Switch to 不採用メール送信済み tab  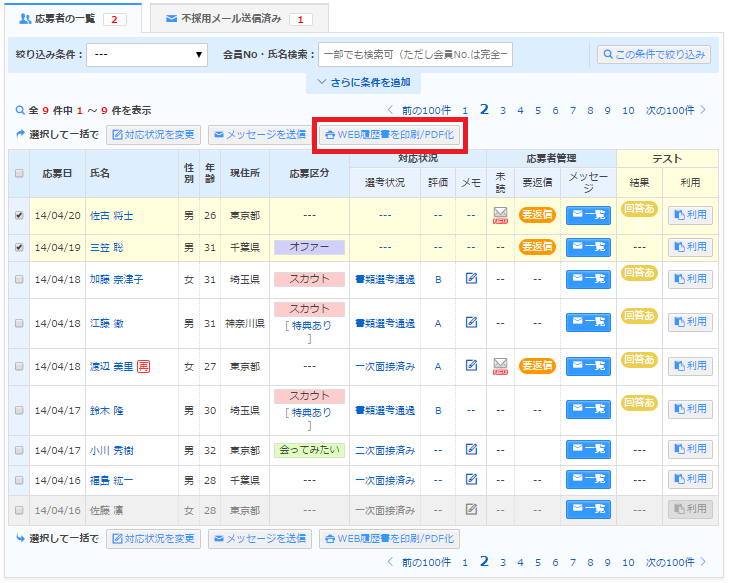(x=239, y=19)
